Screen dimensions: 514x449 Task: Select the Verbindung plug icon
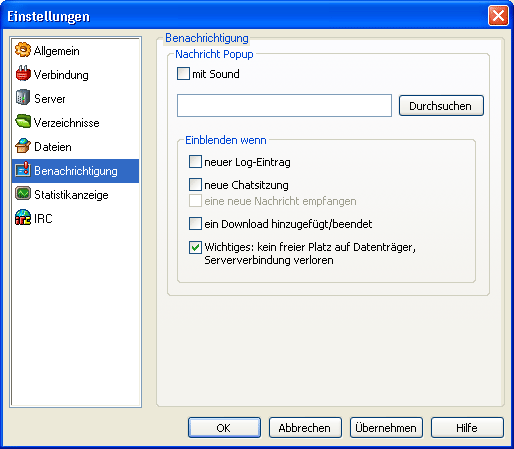click(x=23, y=74)
